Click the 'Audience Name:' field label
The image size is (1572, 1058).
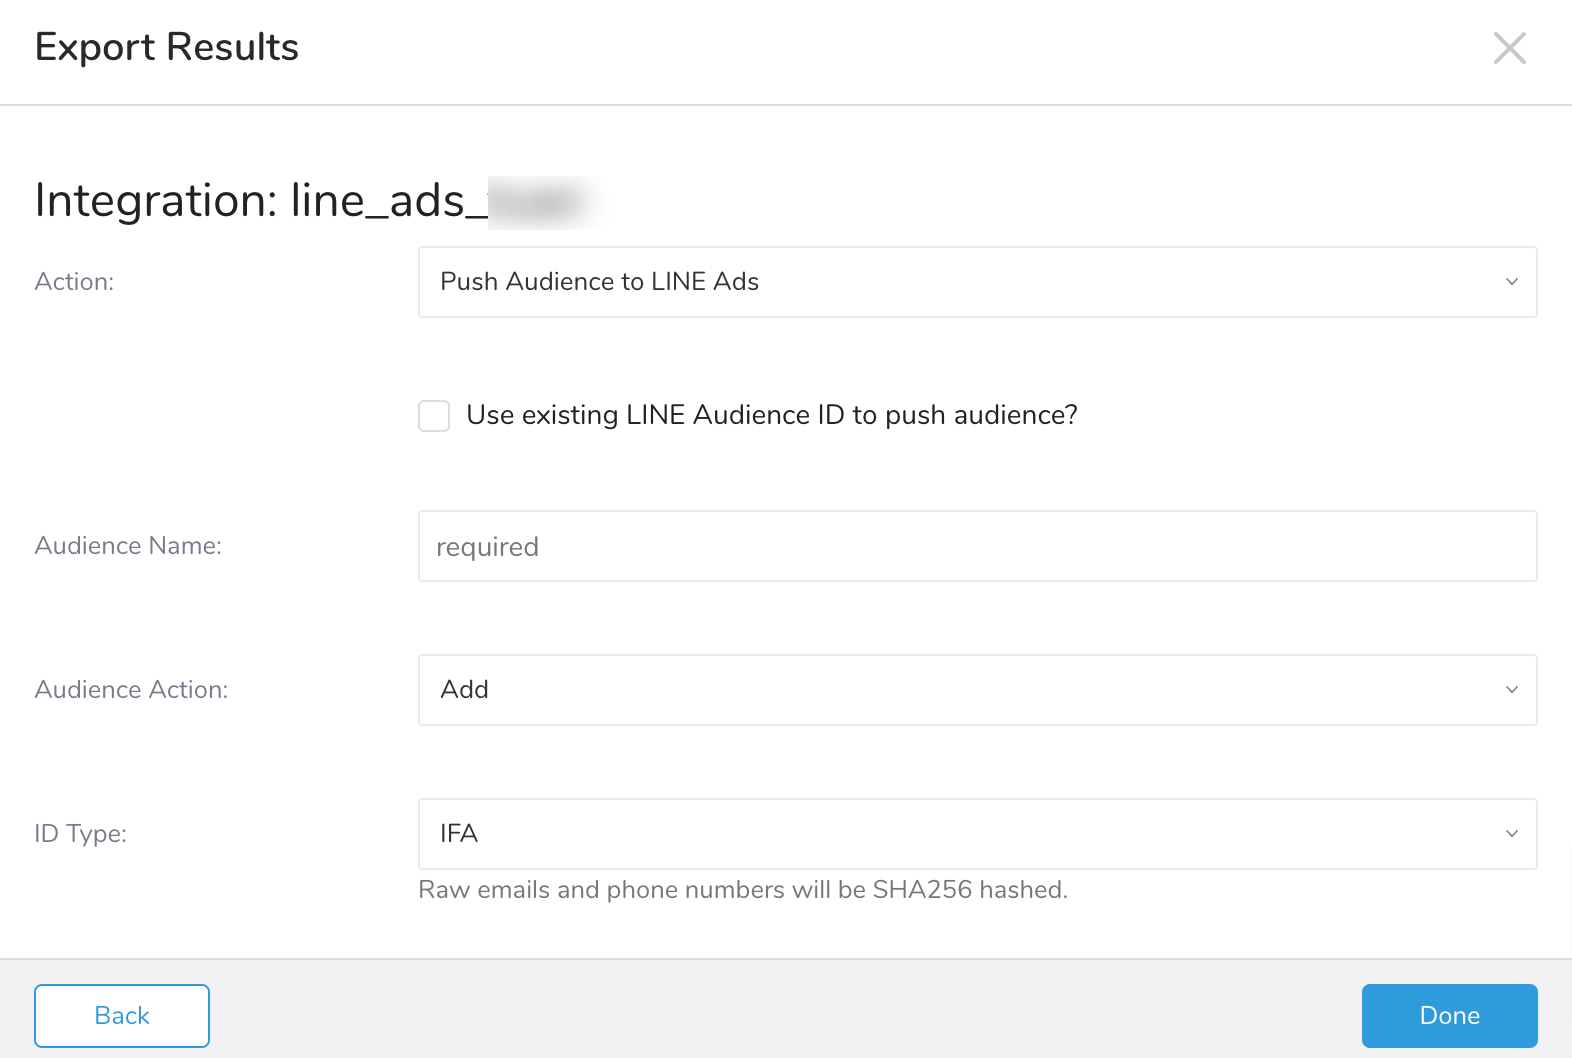point(128,546)
